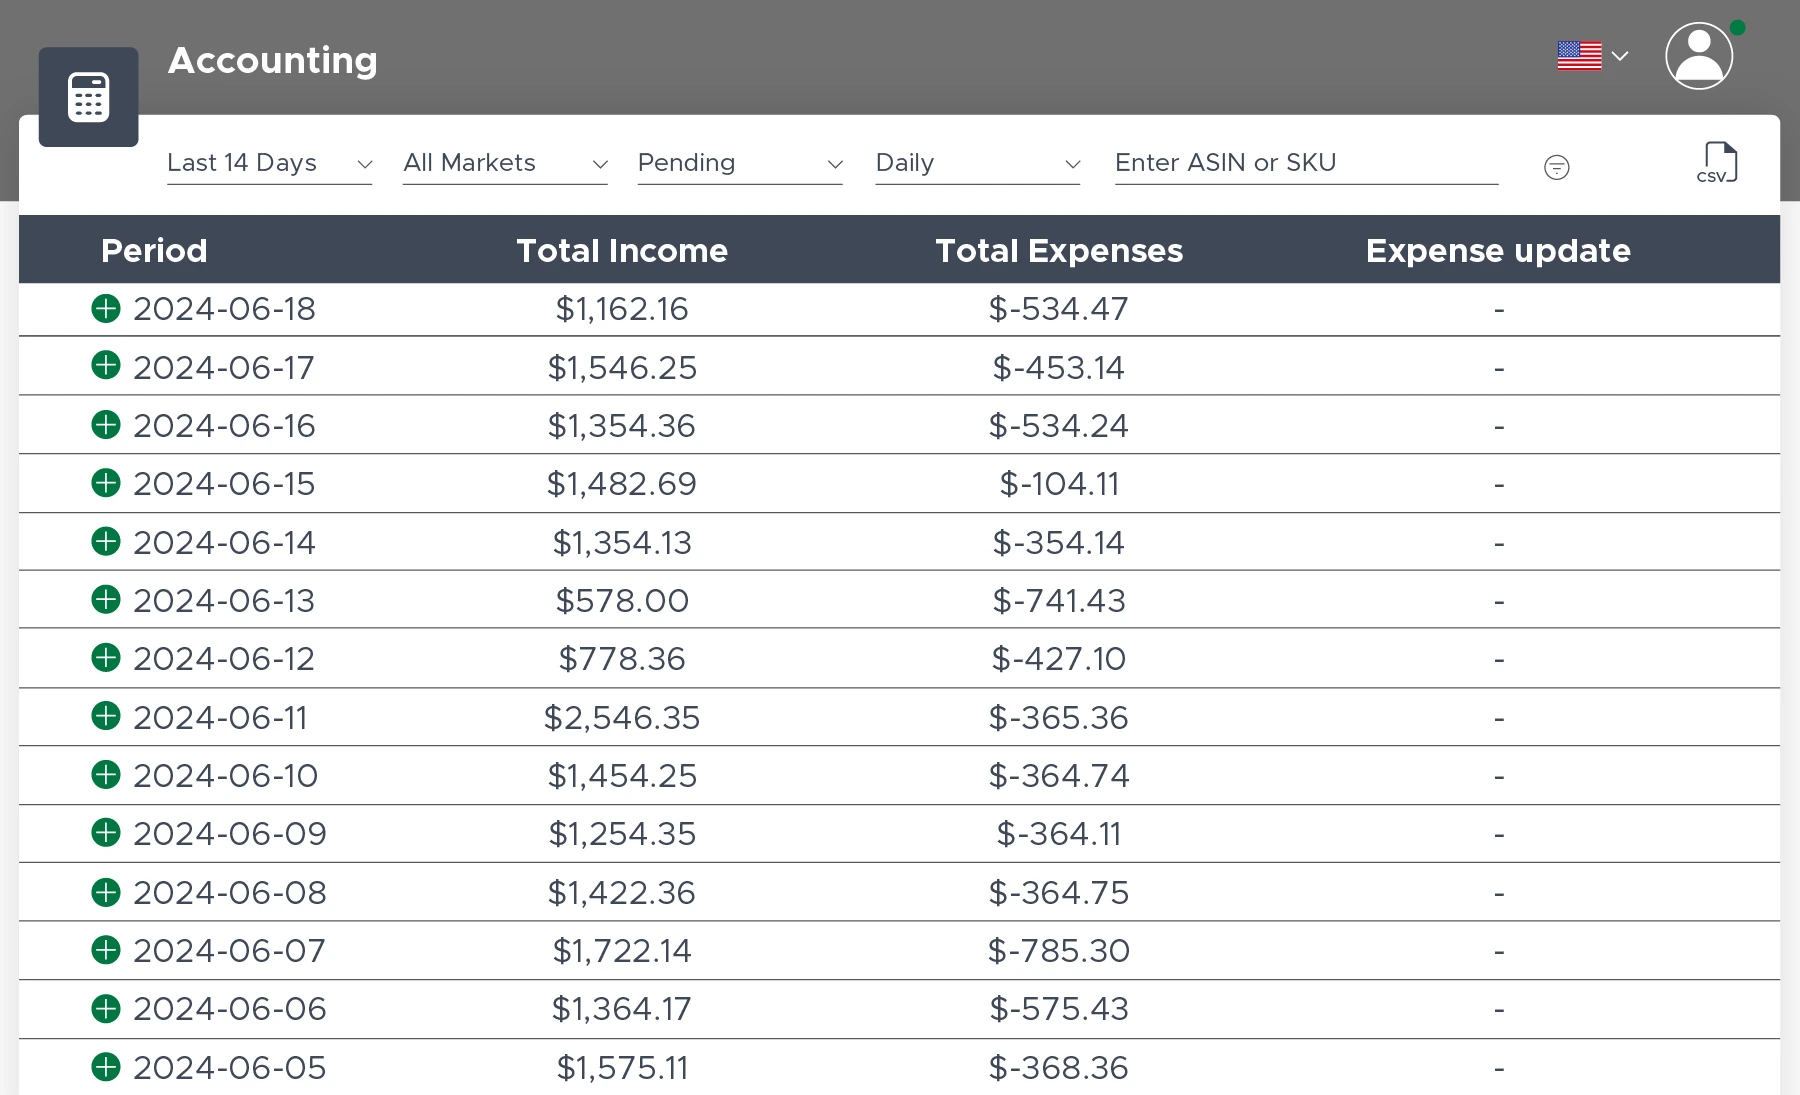This screenshot has width=1800, height=1095.
Task: Export table with the CSV icon
Action: click(1719, 162)
